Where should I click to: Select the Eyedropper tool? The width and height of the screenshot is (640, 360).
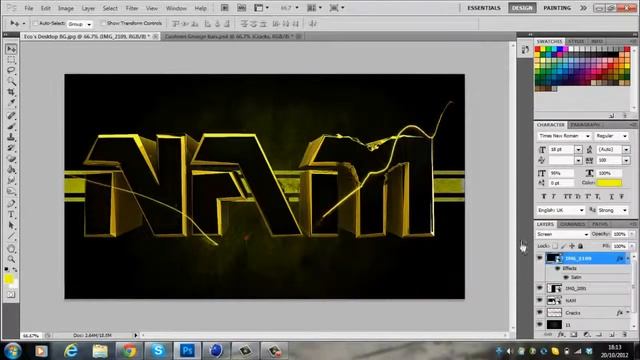click(11, 102)
